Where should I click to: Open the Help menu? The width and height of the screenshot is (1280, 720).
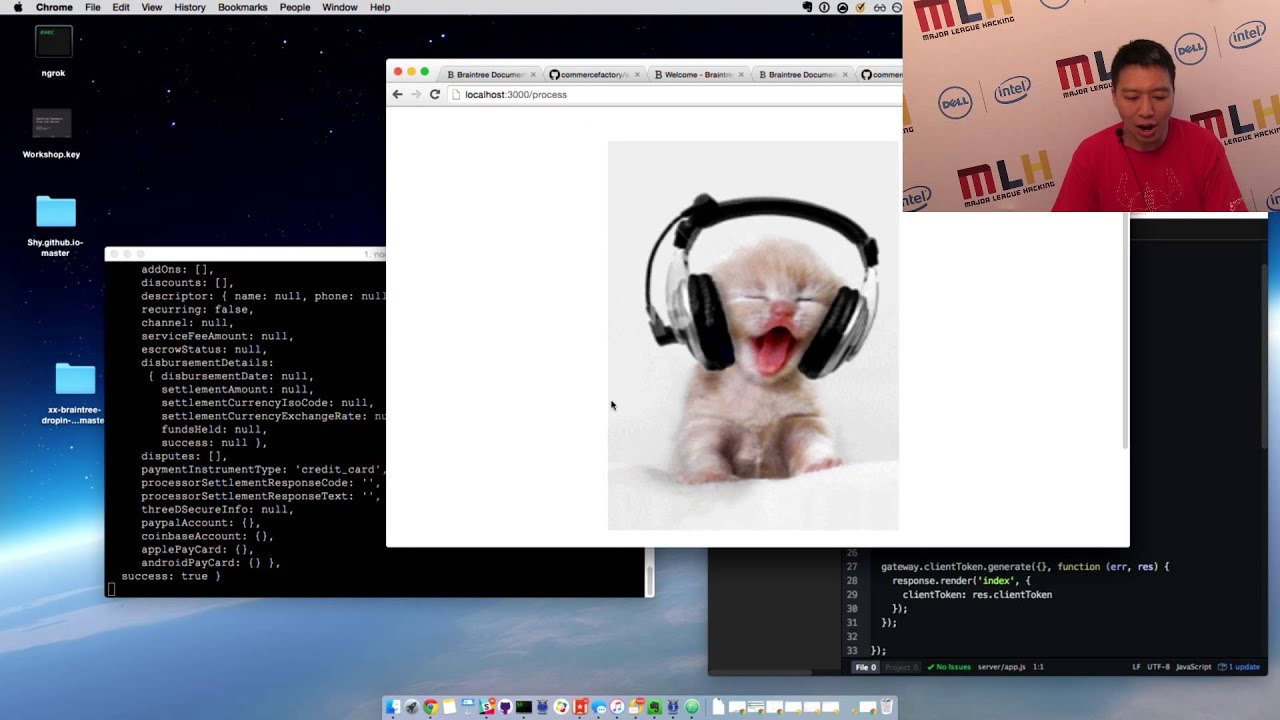(380, 7)
